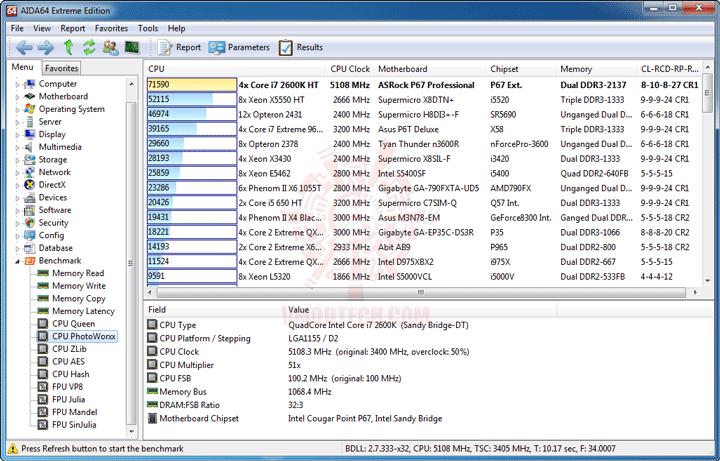Switch to the Menu tab
Screen dimensions: 720x461
[x=22, y=67]
